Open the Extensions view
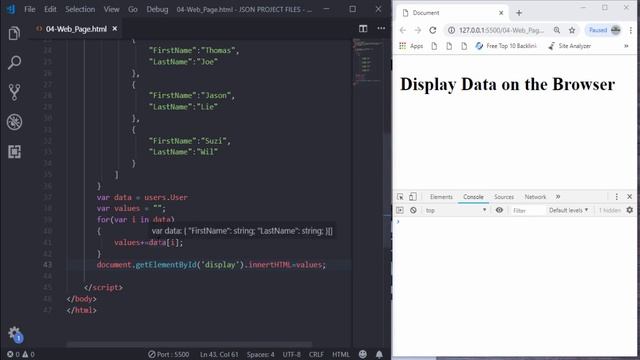 click(x=14, y=152)
